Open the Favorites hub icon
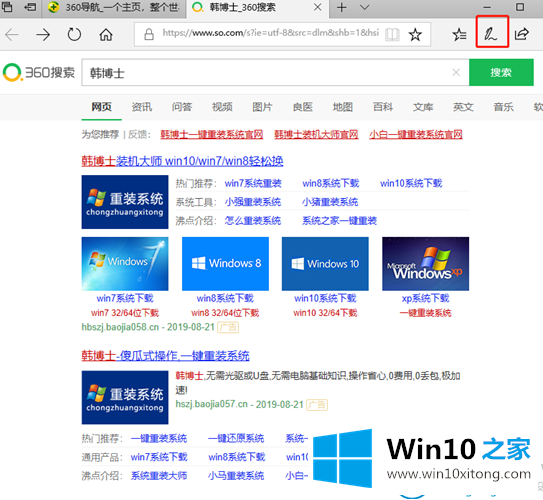543x500 pixels. tap(459, 35)
